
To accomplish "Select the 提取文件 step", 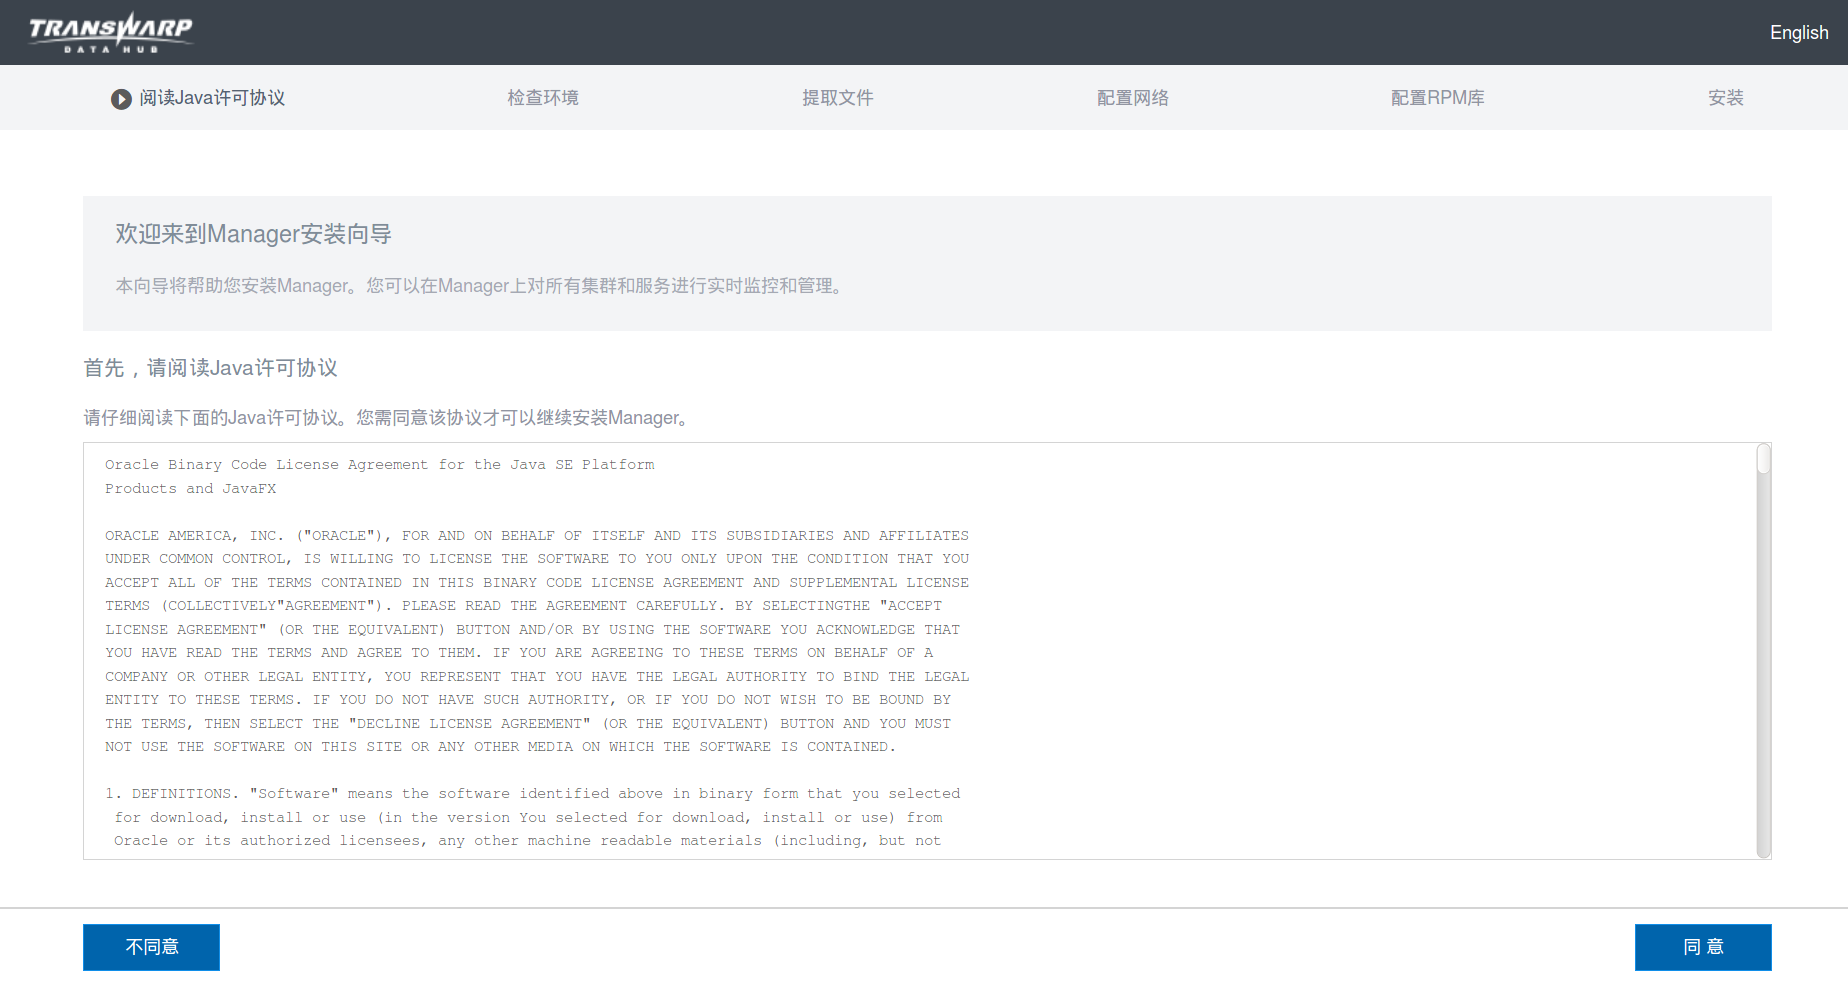I will pos(838,98).
